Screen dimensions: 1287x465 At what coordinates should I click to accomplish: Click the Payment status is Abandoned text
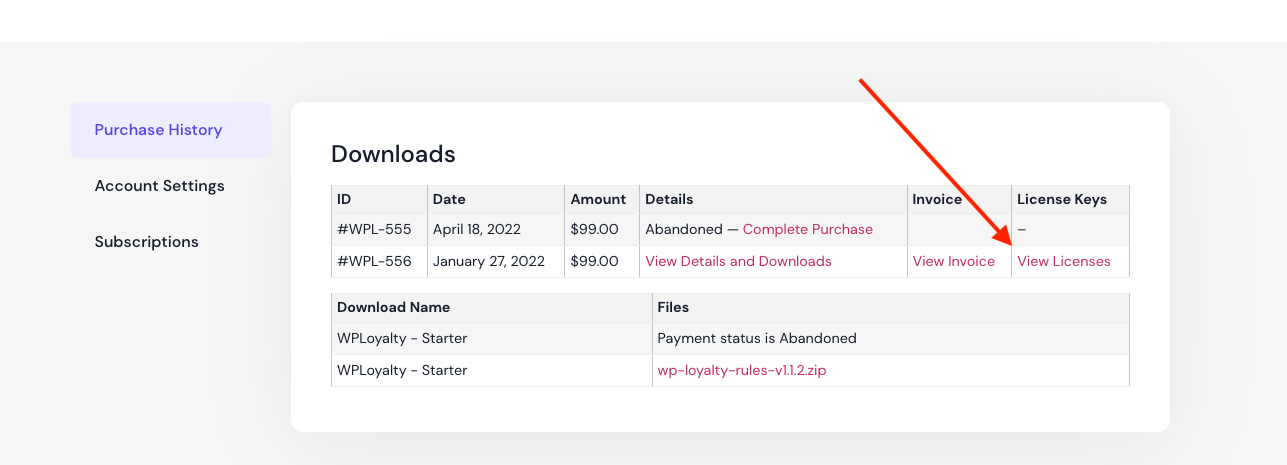(x=756, y=338)
